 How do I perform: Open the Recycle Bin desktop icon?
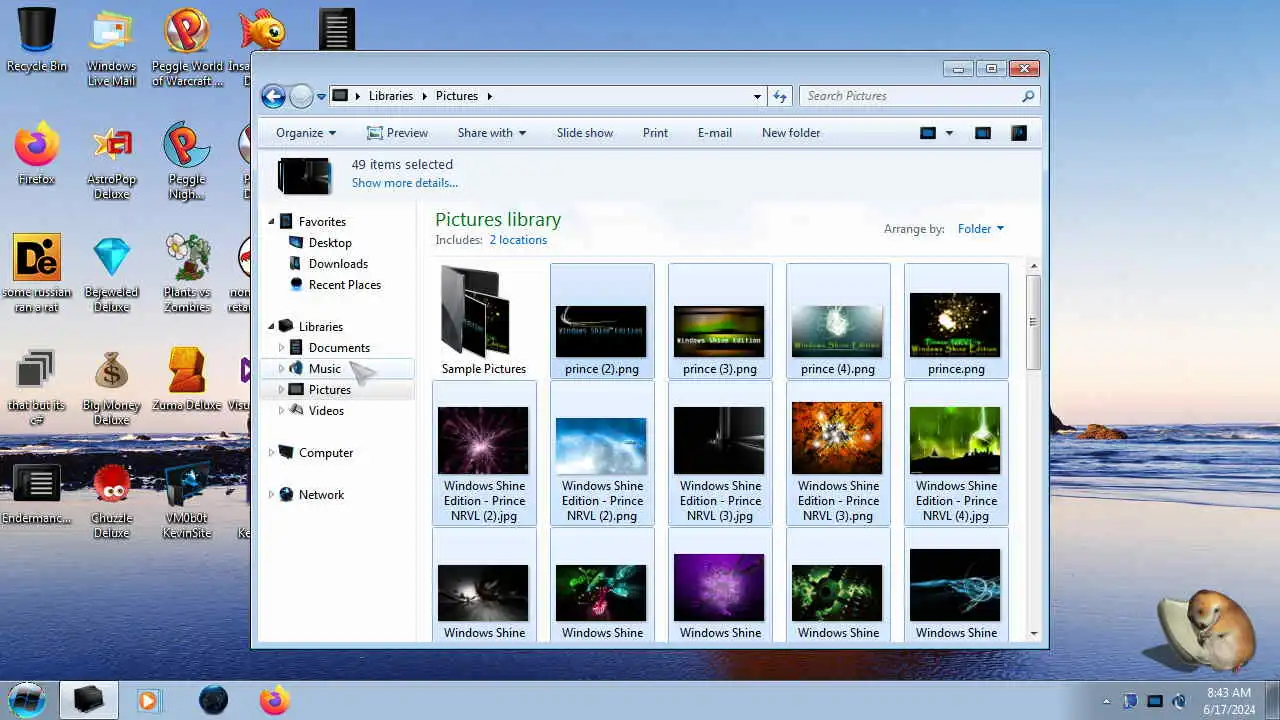click(x=37, y=40)
